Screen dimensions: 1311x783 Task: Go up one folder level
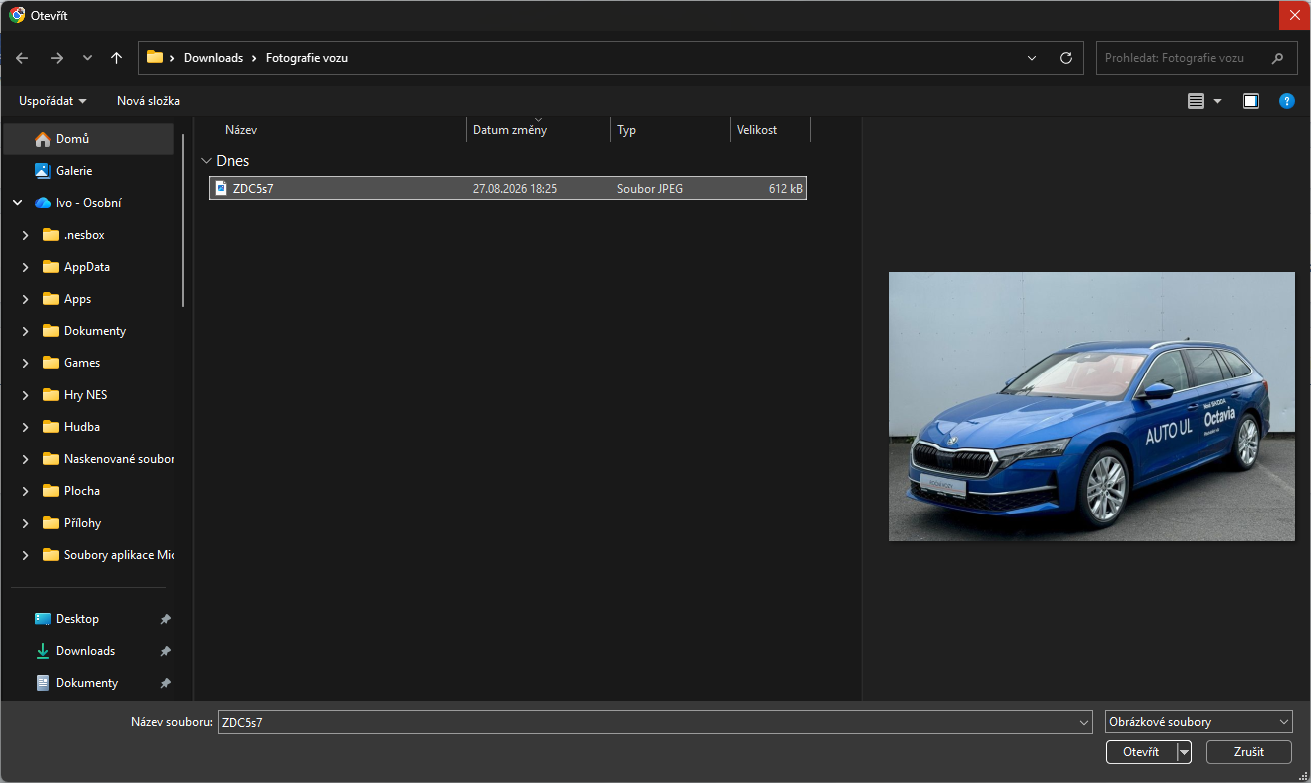pyautogui.click(x=117, y=58)
